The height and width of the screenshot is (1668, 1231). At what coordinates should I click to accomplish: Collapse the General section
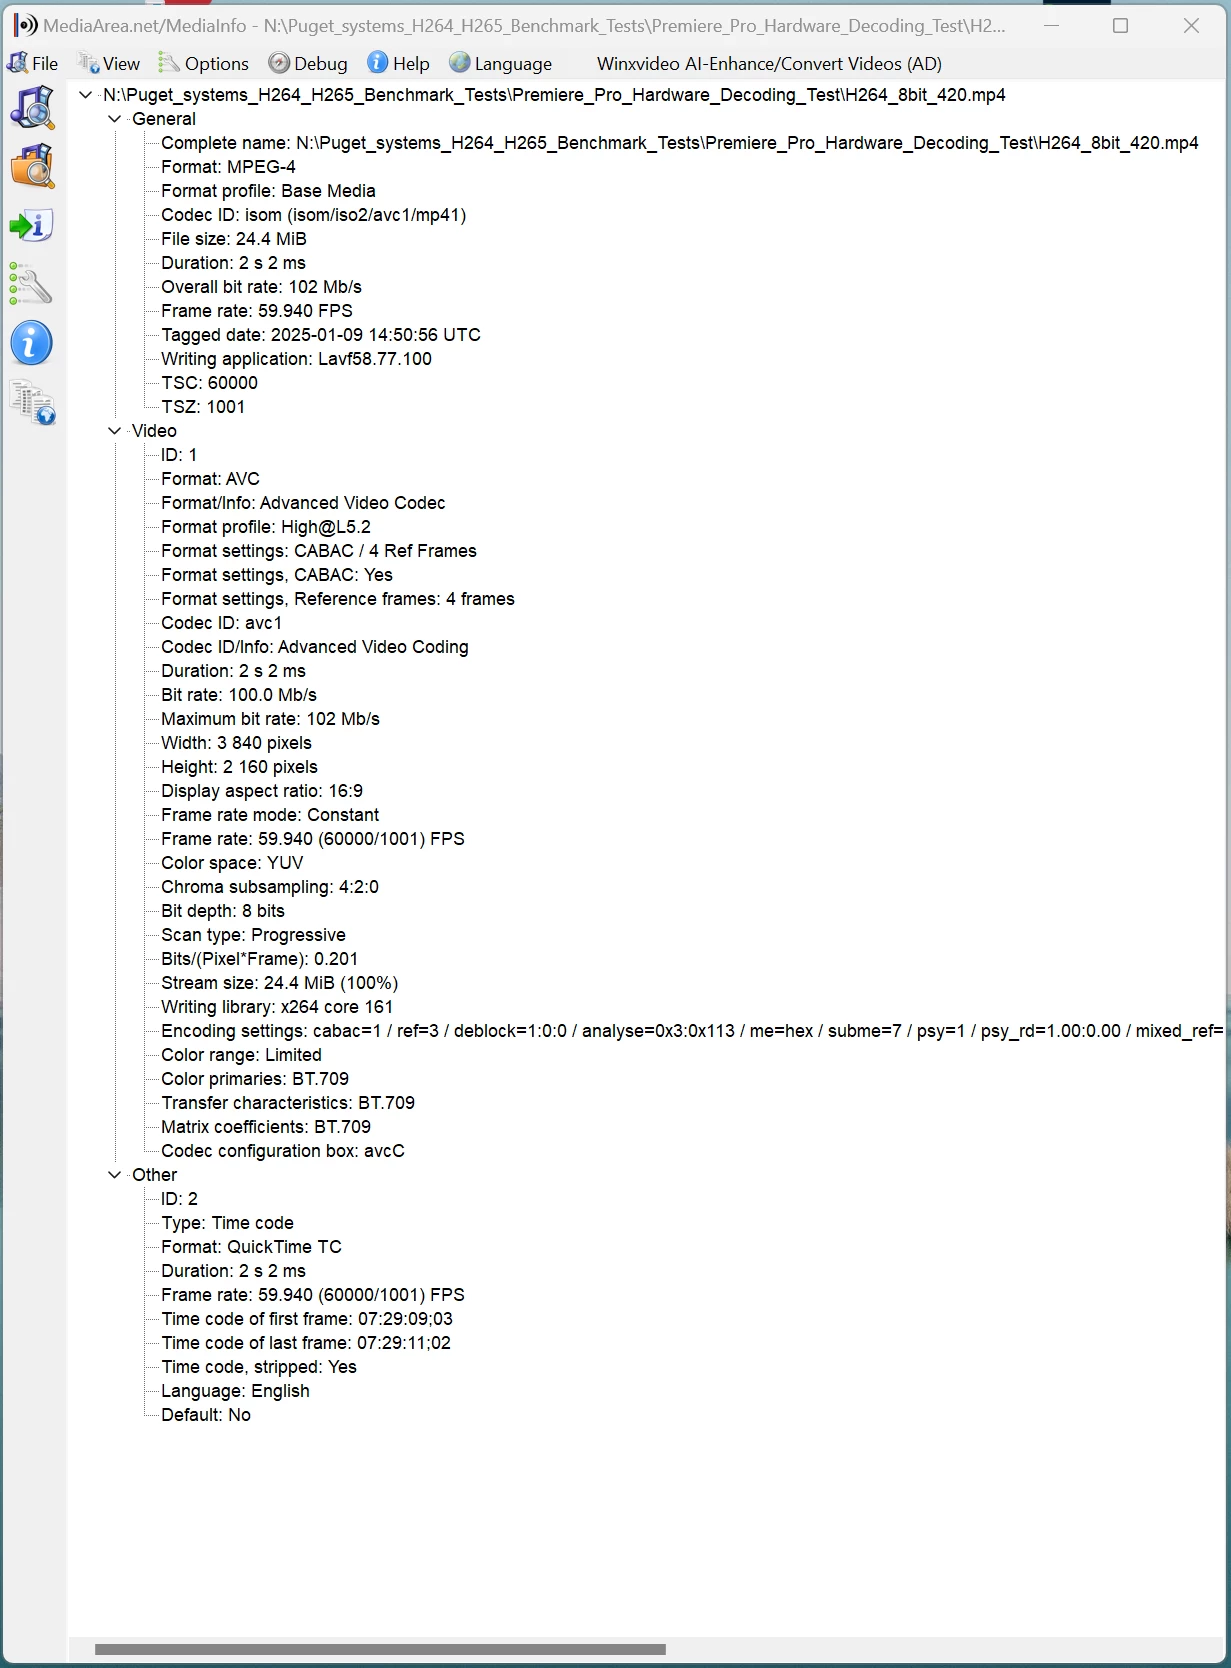115,119
